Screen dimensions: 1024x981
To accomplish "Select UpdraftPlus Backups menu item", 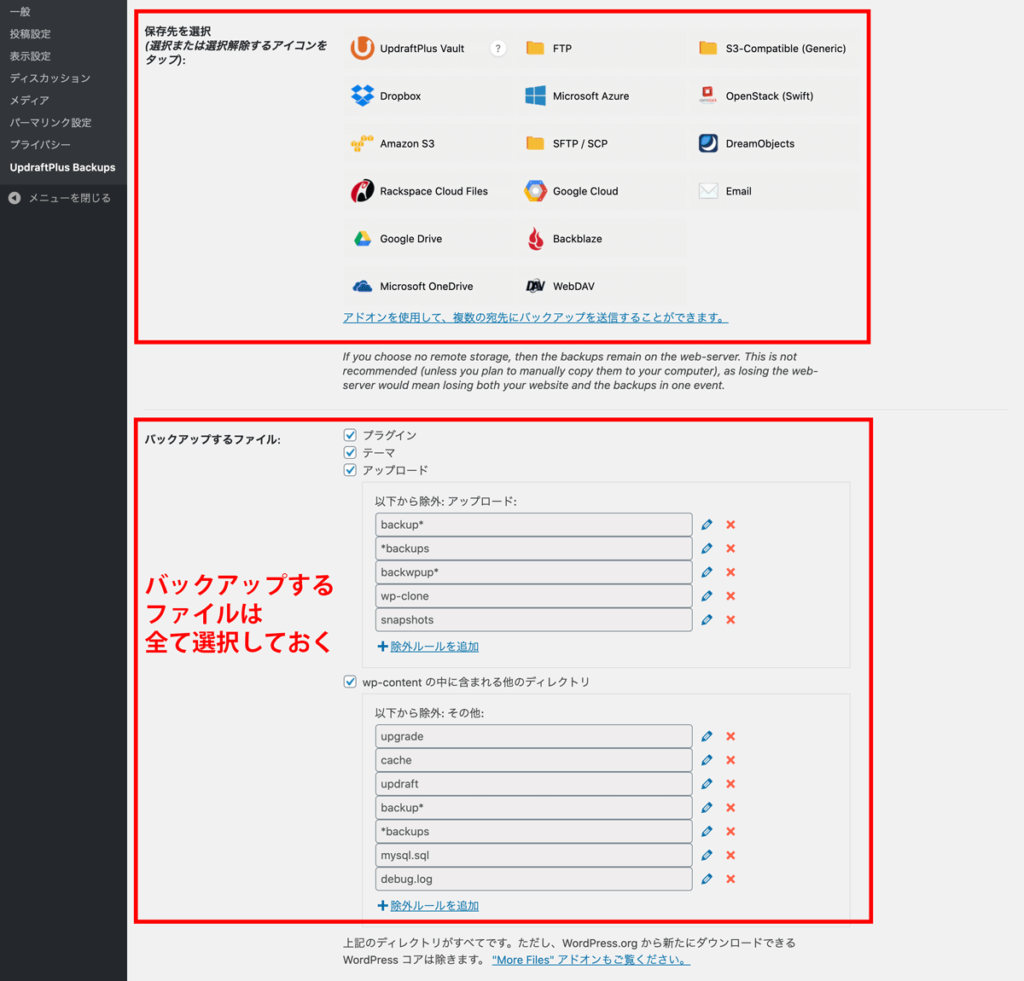I will 63,167.
